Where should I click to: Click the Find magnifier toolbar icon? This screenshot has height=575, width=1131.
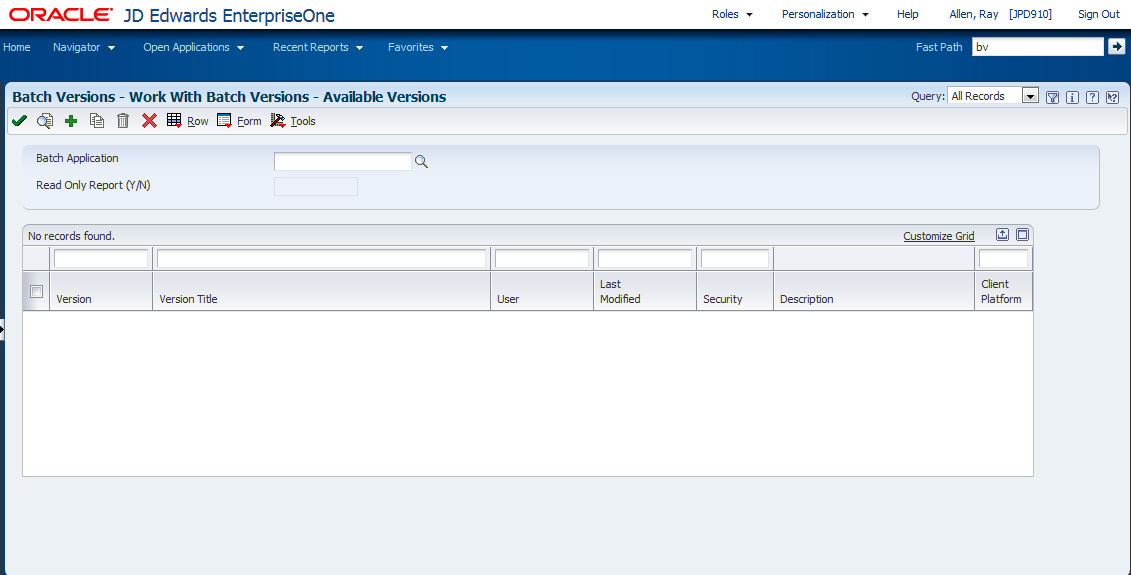tap(45, 120)
